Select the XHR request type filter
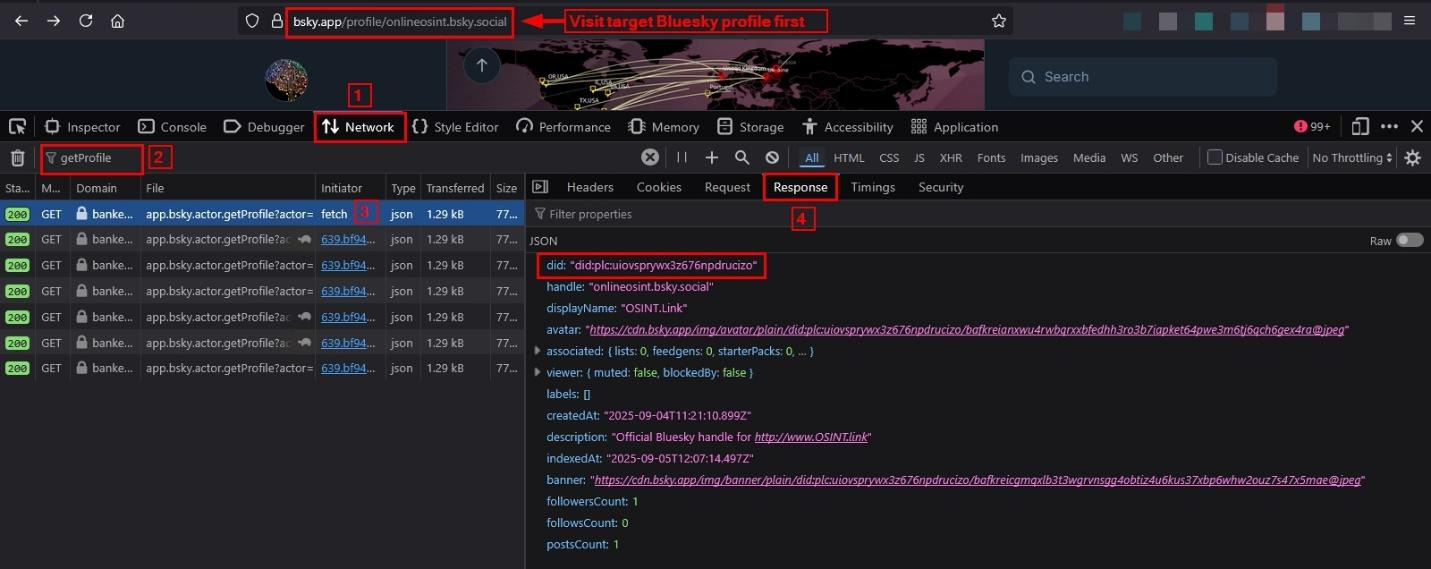The image size is (1431, 569). coord(950,158)
